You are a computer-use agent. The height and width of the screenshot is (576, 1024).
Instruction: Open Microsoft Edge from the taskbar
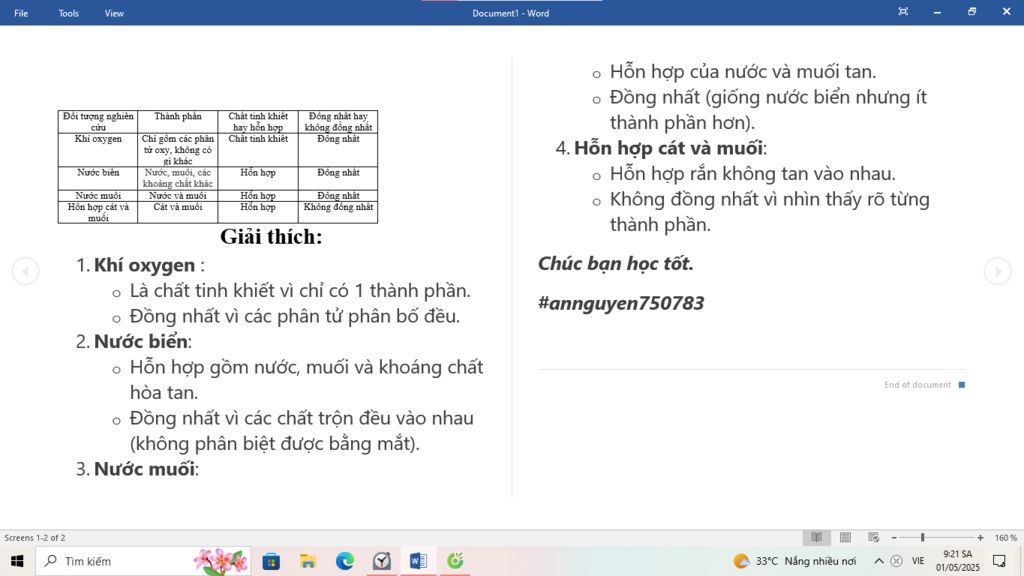pos(345,561)
